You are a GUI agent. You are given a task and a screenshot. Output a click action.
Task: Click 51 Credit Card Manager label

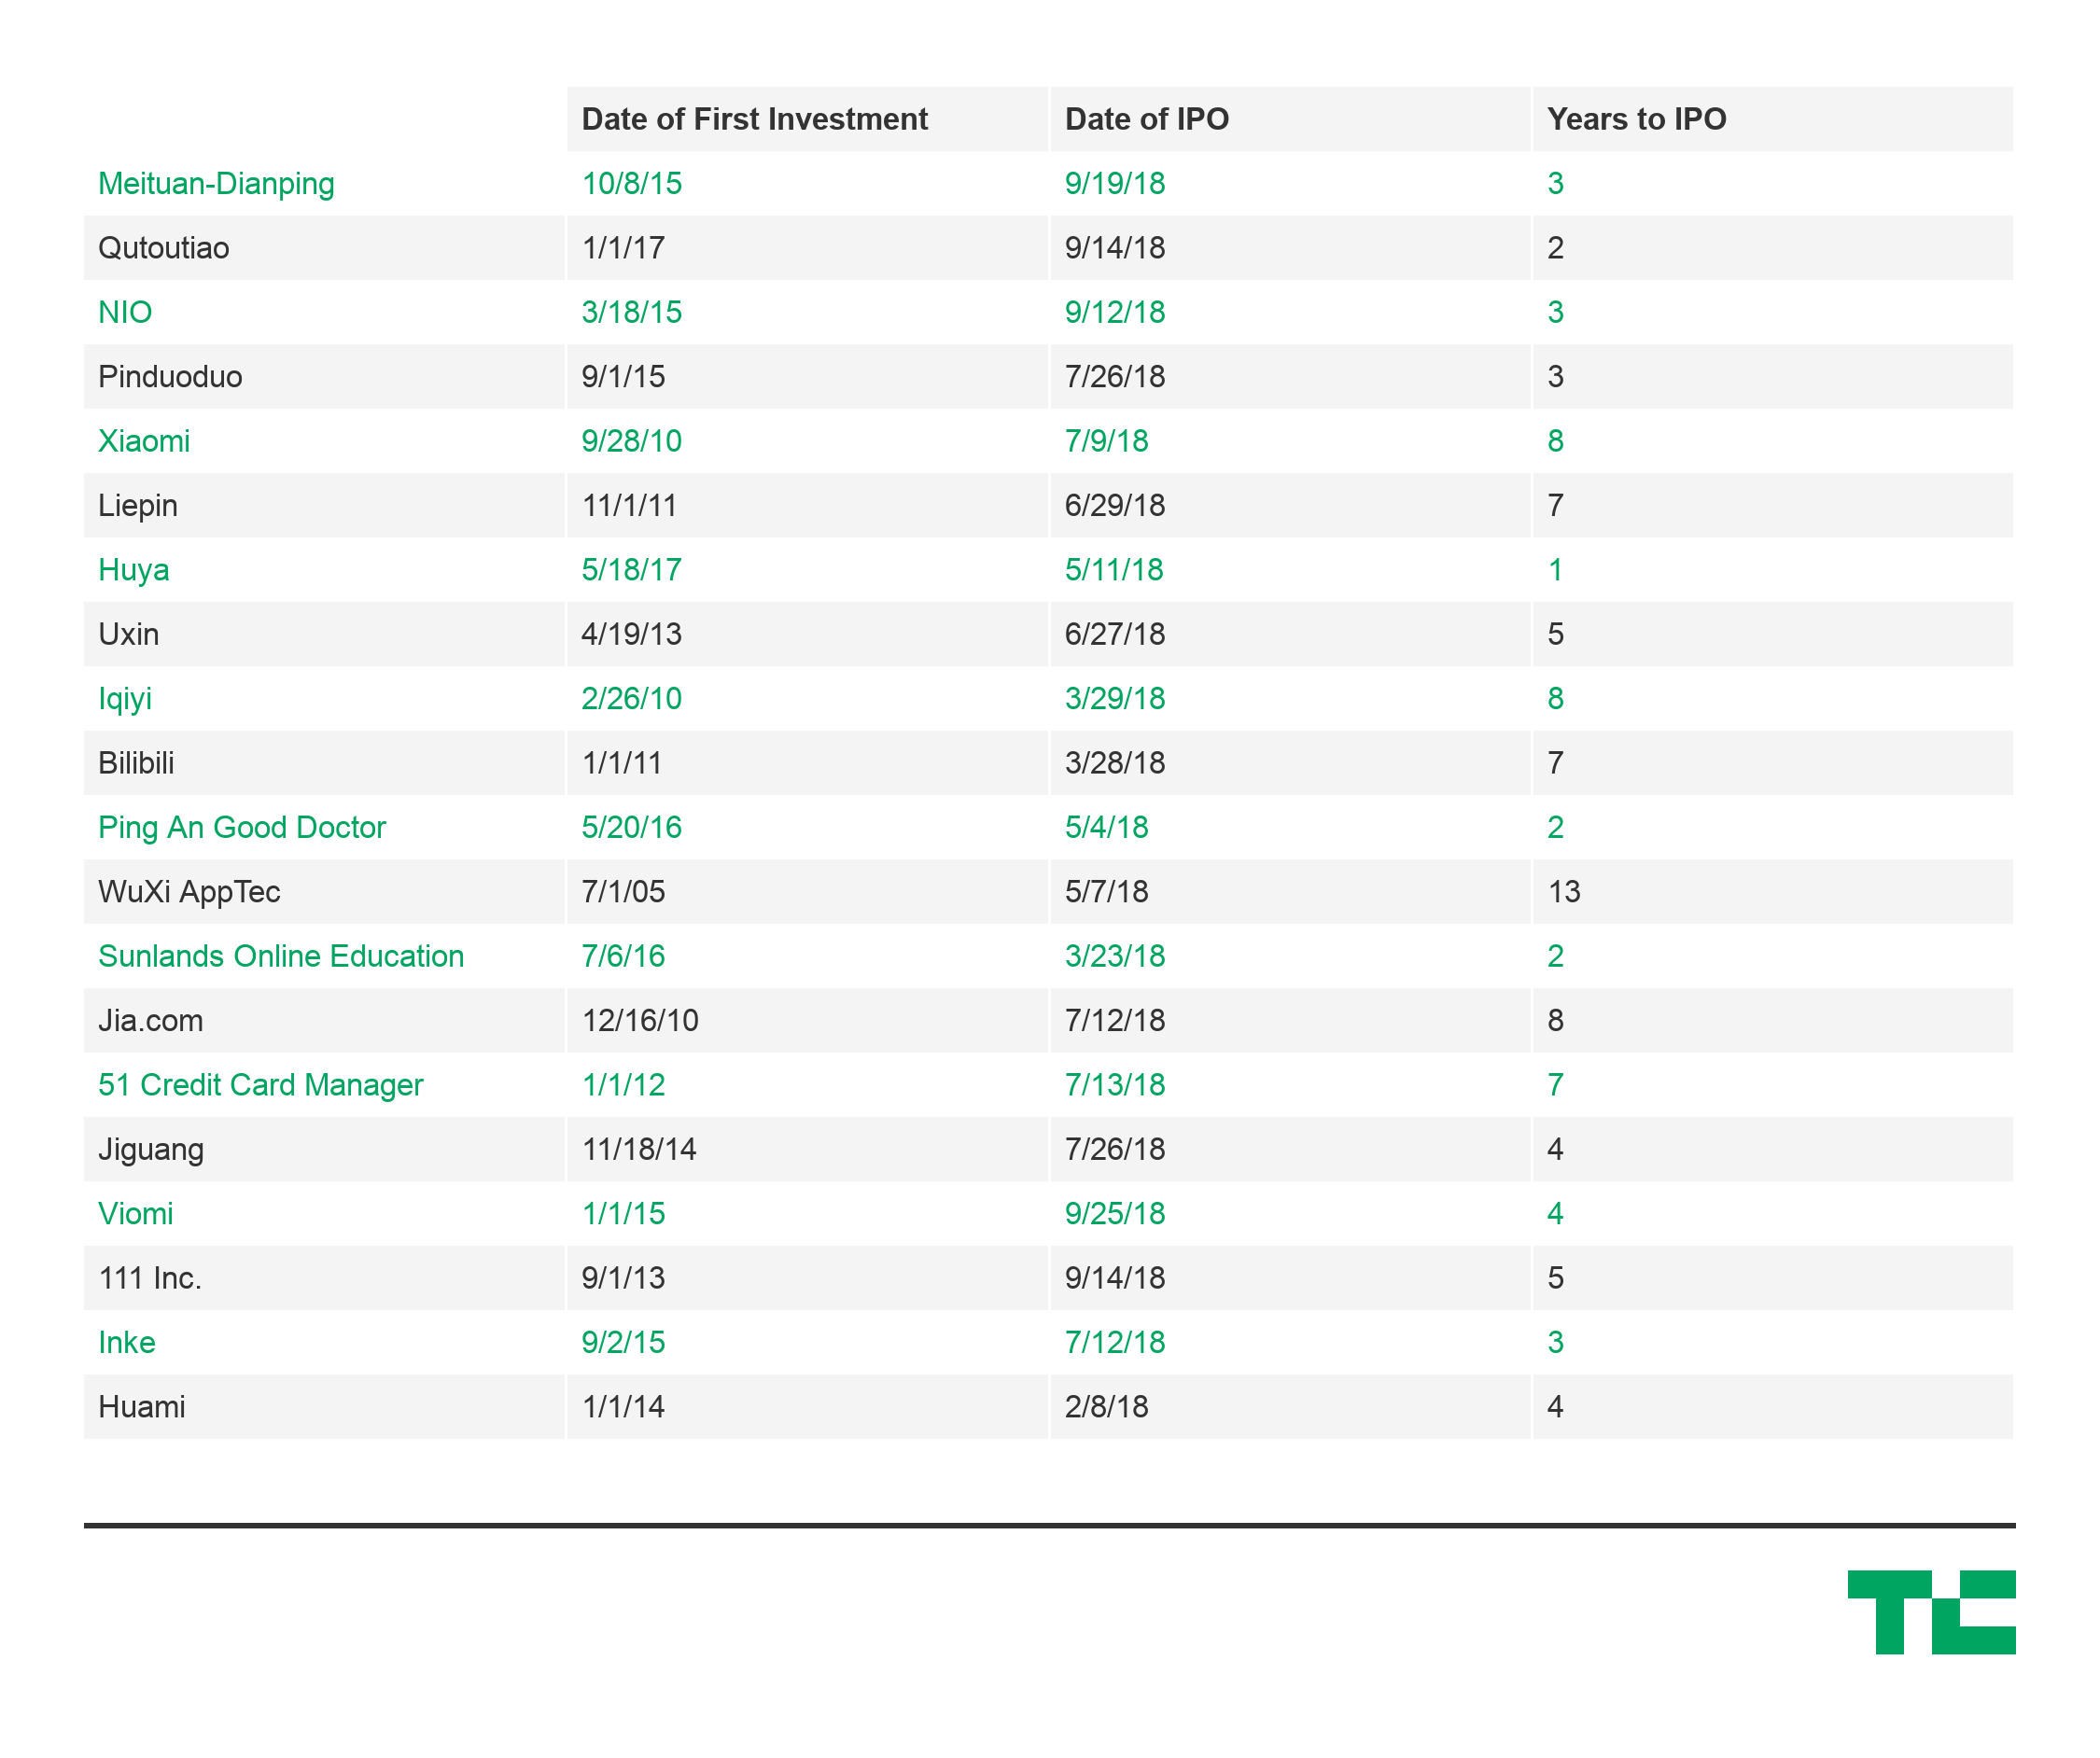tap(261, 1085)
